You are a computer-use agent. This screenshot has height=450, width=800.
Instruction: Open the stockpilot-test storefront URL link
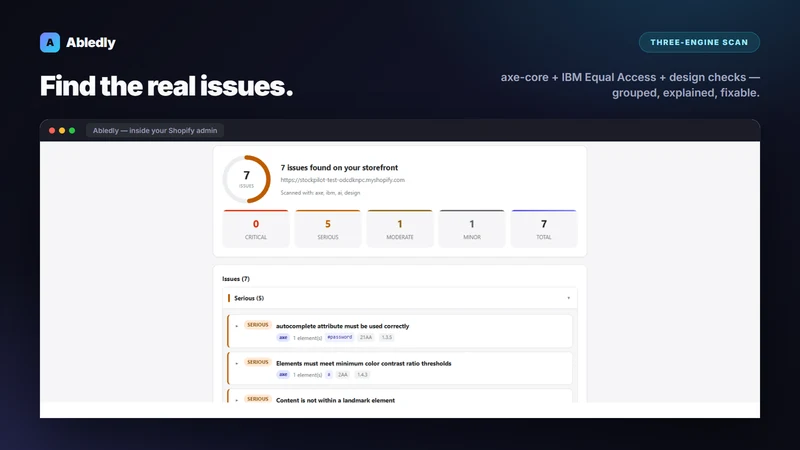[x=342, y=180]
